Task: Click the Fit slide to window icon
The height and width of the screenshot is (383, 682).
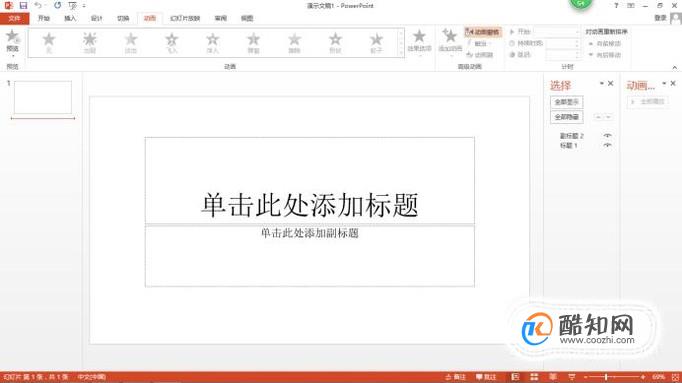Action: [x=675, y=377]
